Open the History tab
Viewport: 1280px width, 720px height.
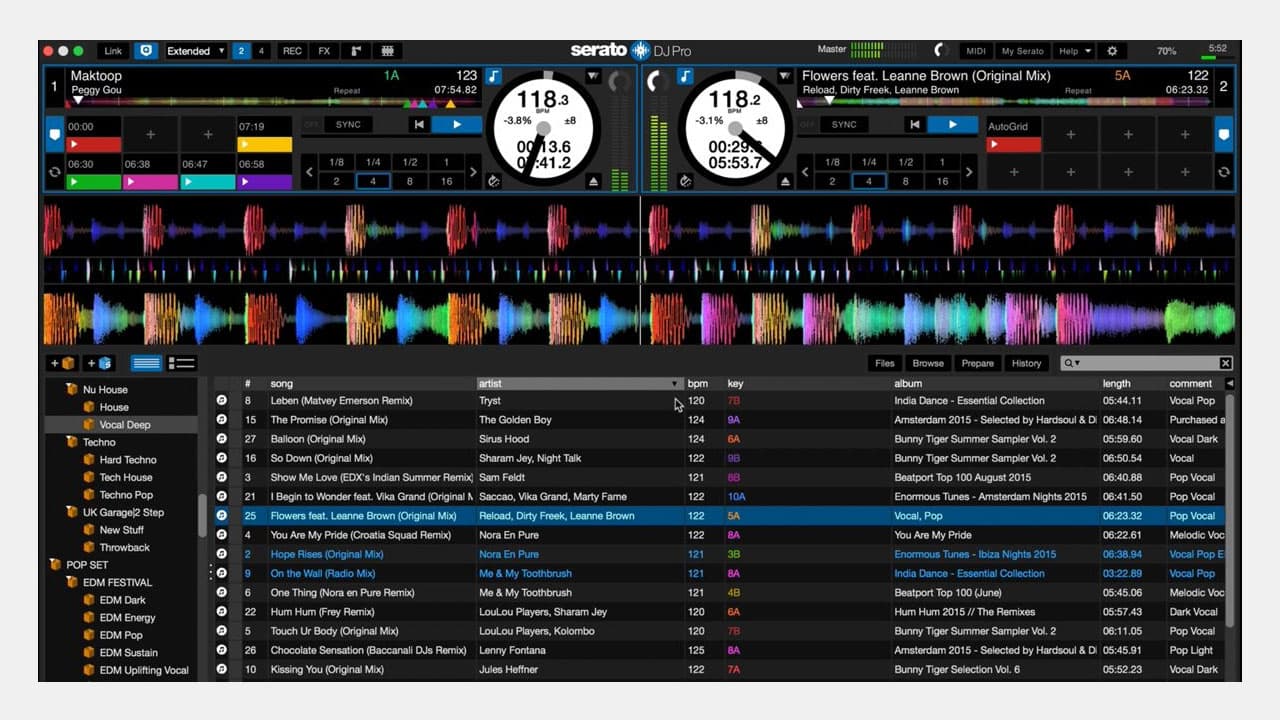(x=1026, y=363)
